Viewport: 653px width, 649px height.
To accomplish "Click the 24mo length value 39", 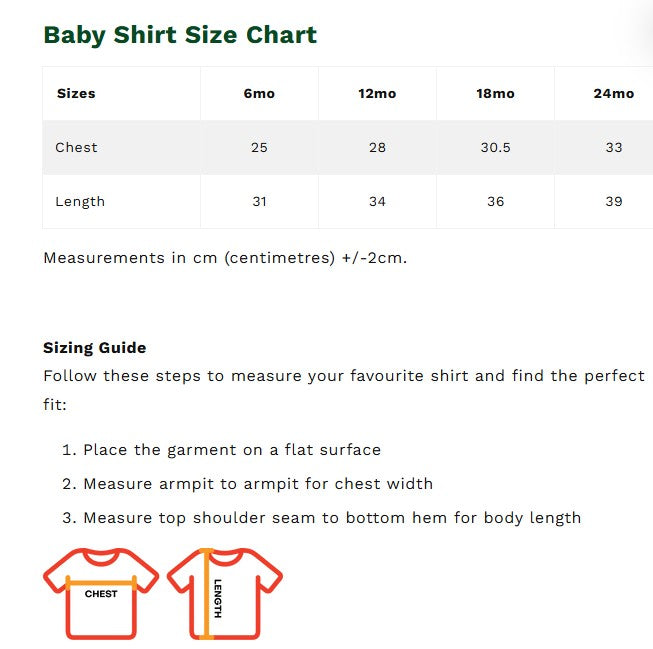I will tap(613, 202).
